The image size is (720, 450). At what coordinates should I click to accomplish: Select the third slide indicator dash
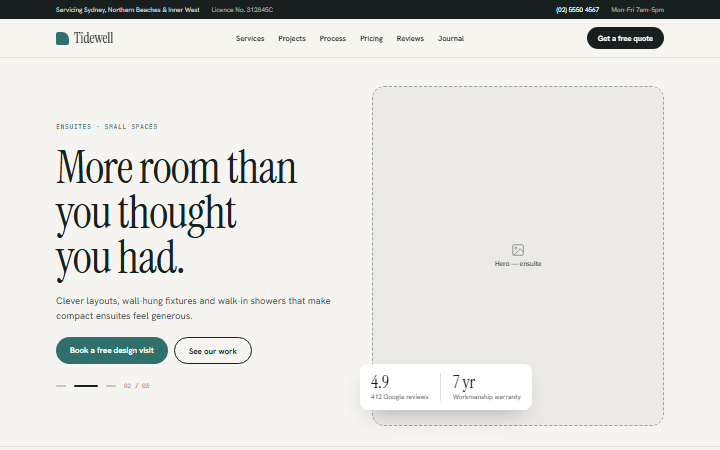pos(111,386)
